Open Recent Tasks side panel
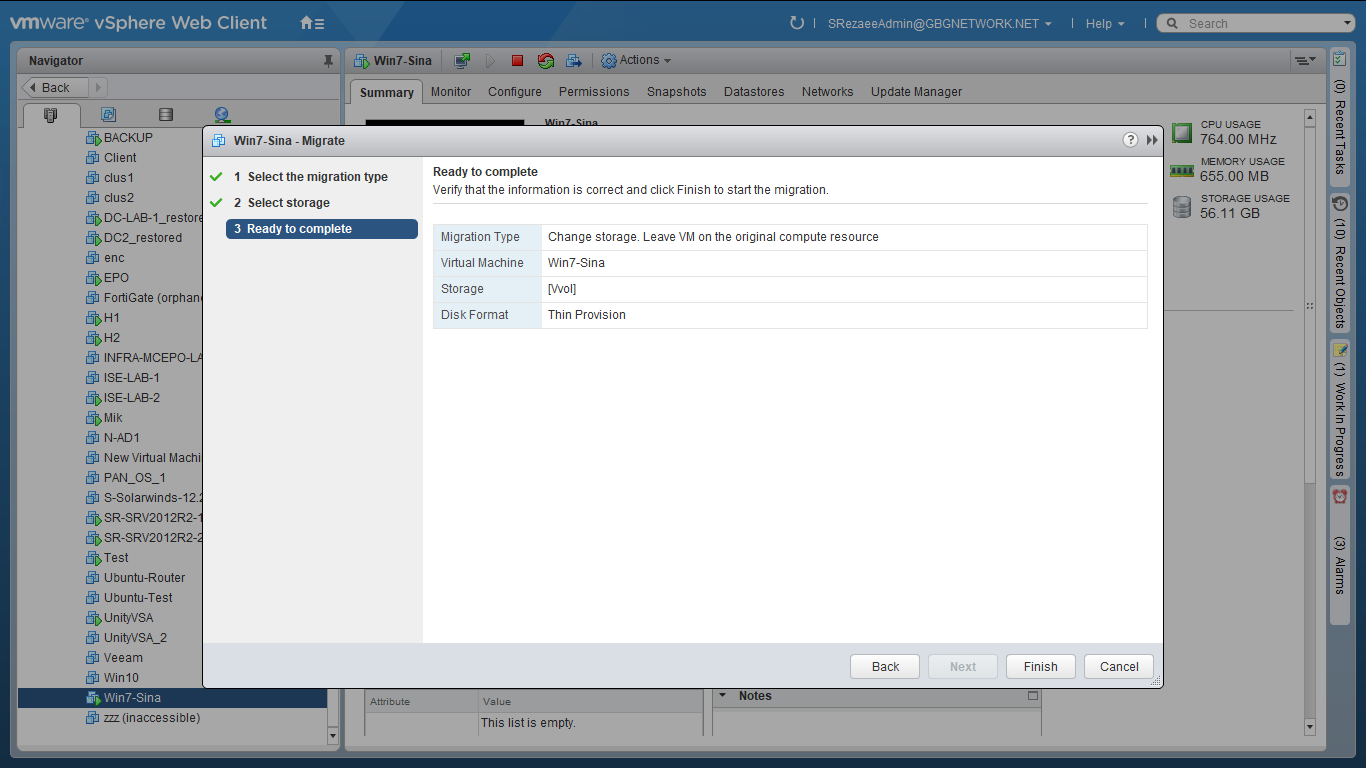Screen dimensions: 1366x768 [1340, 115]
